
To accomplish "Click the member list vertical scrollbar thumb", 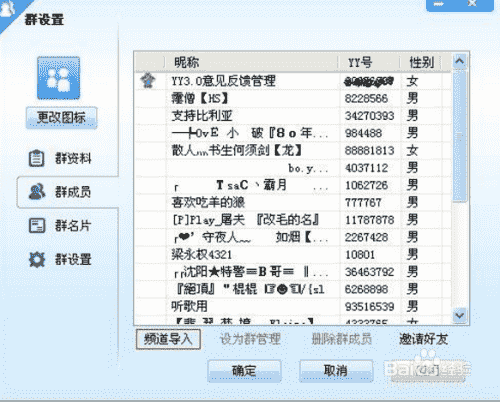I will [x=460, y=135].
